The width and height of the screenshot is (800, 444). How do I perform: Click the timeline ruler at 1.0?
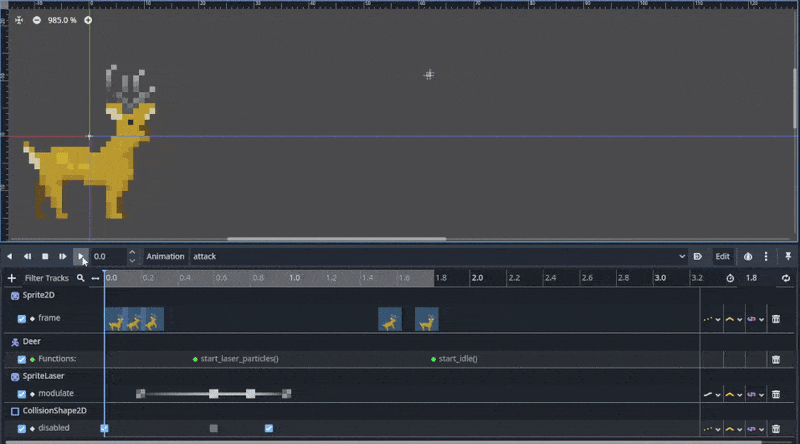tap(294, 278)
